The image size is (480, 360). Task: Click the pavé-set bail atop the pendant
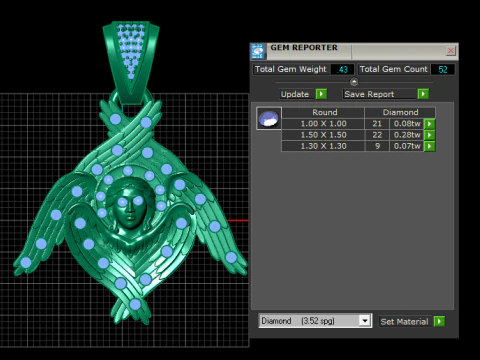pos(131,62)
